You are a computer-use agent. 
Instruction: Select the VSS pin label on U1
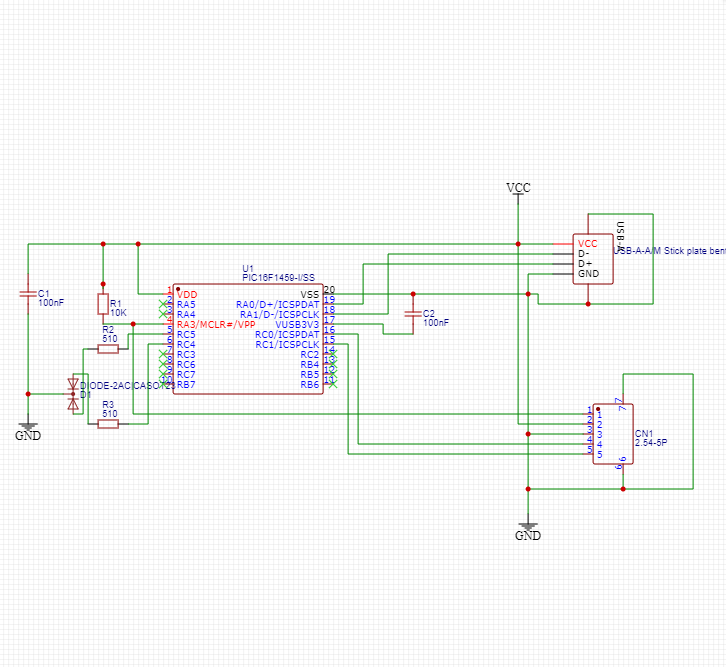click(309, 294)
